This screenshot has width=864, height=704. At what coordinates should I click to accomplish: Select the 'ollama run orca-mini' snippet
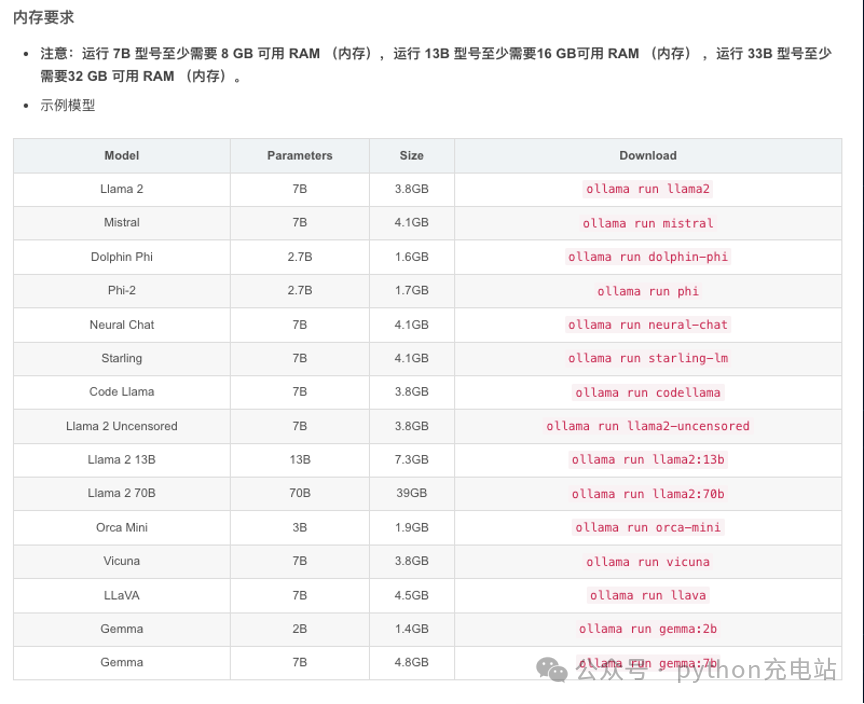(x=647, y=527)
